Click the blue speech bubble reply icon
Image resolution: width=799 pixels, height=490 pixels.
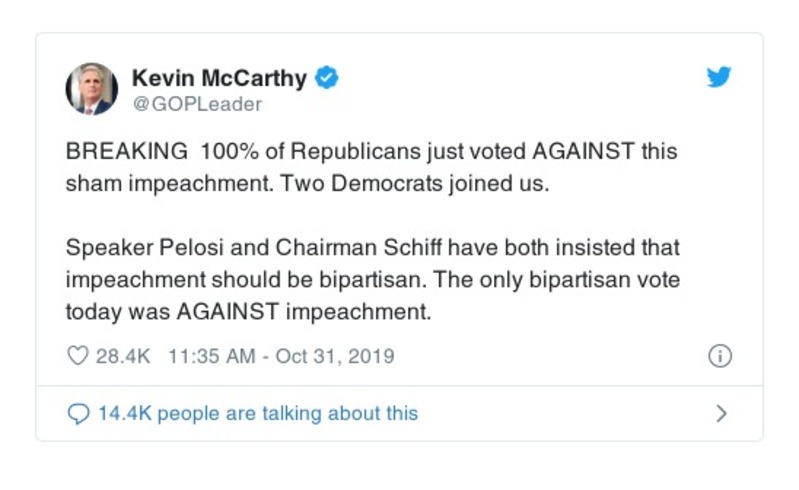pyautogui.click(x=78, y=413)
